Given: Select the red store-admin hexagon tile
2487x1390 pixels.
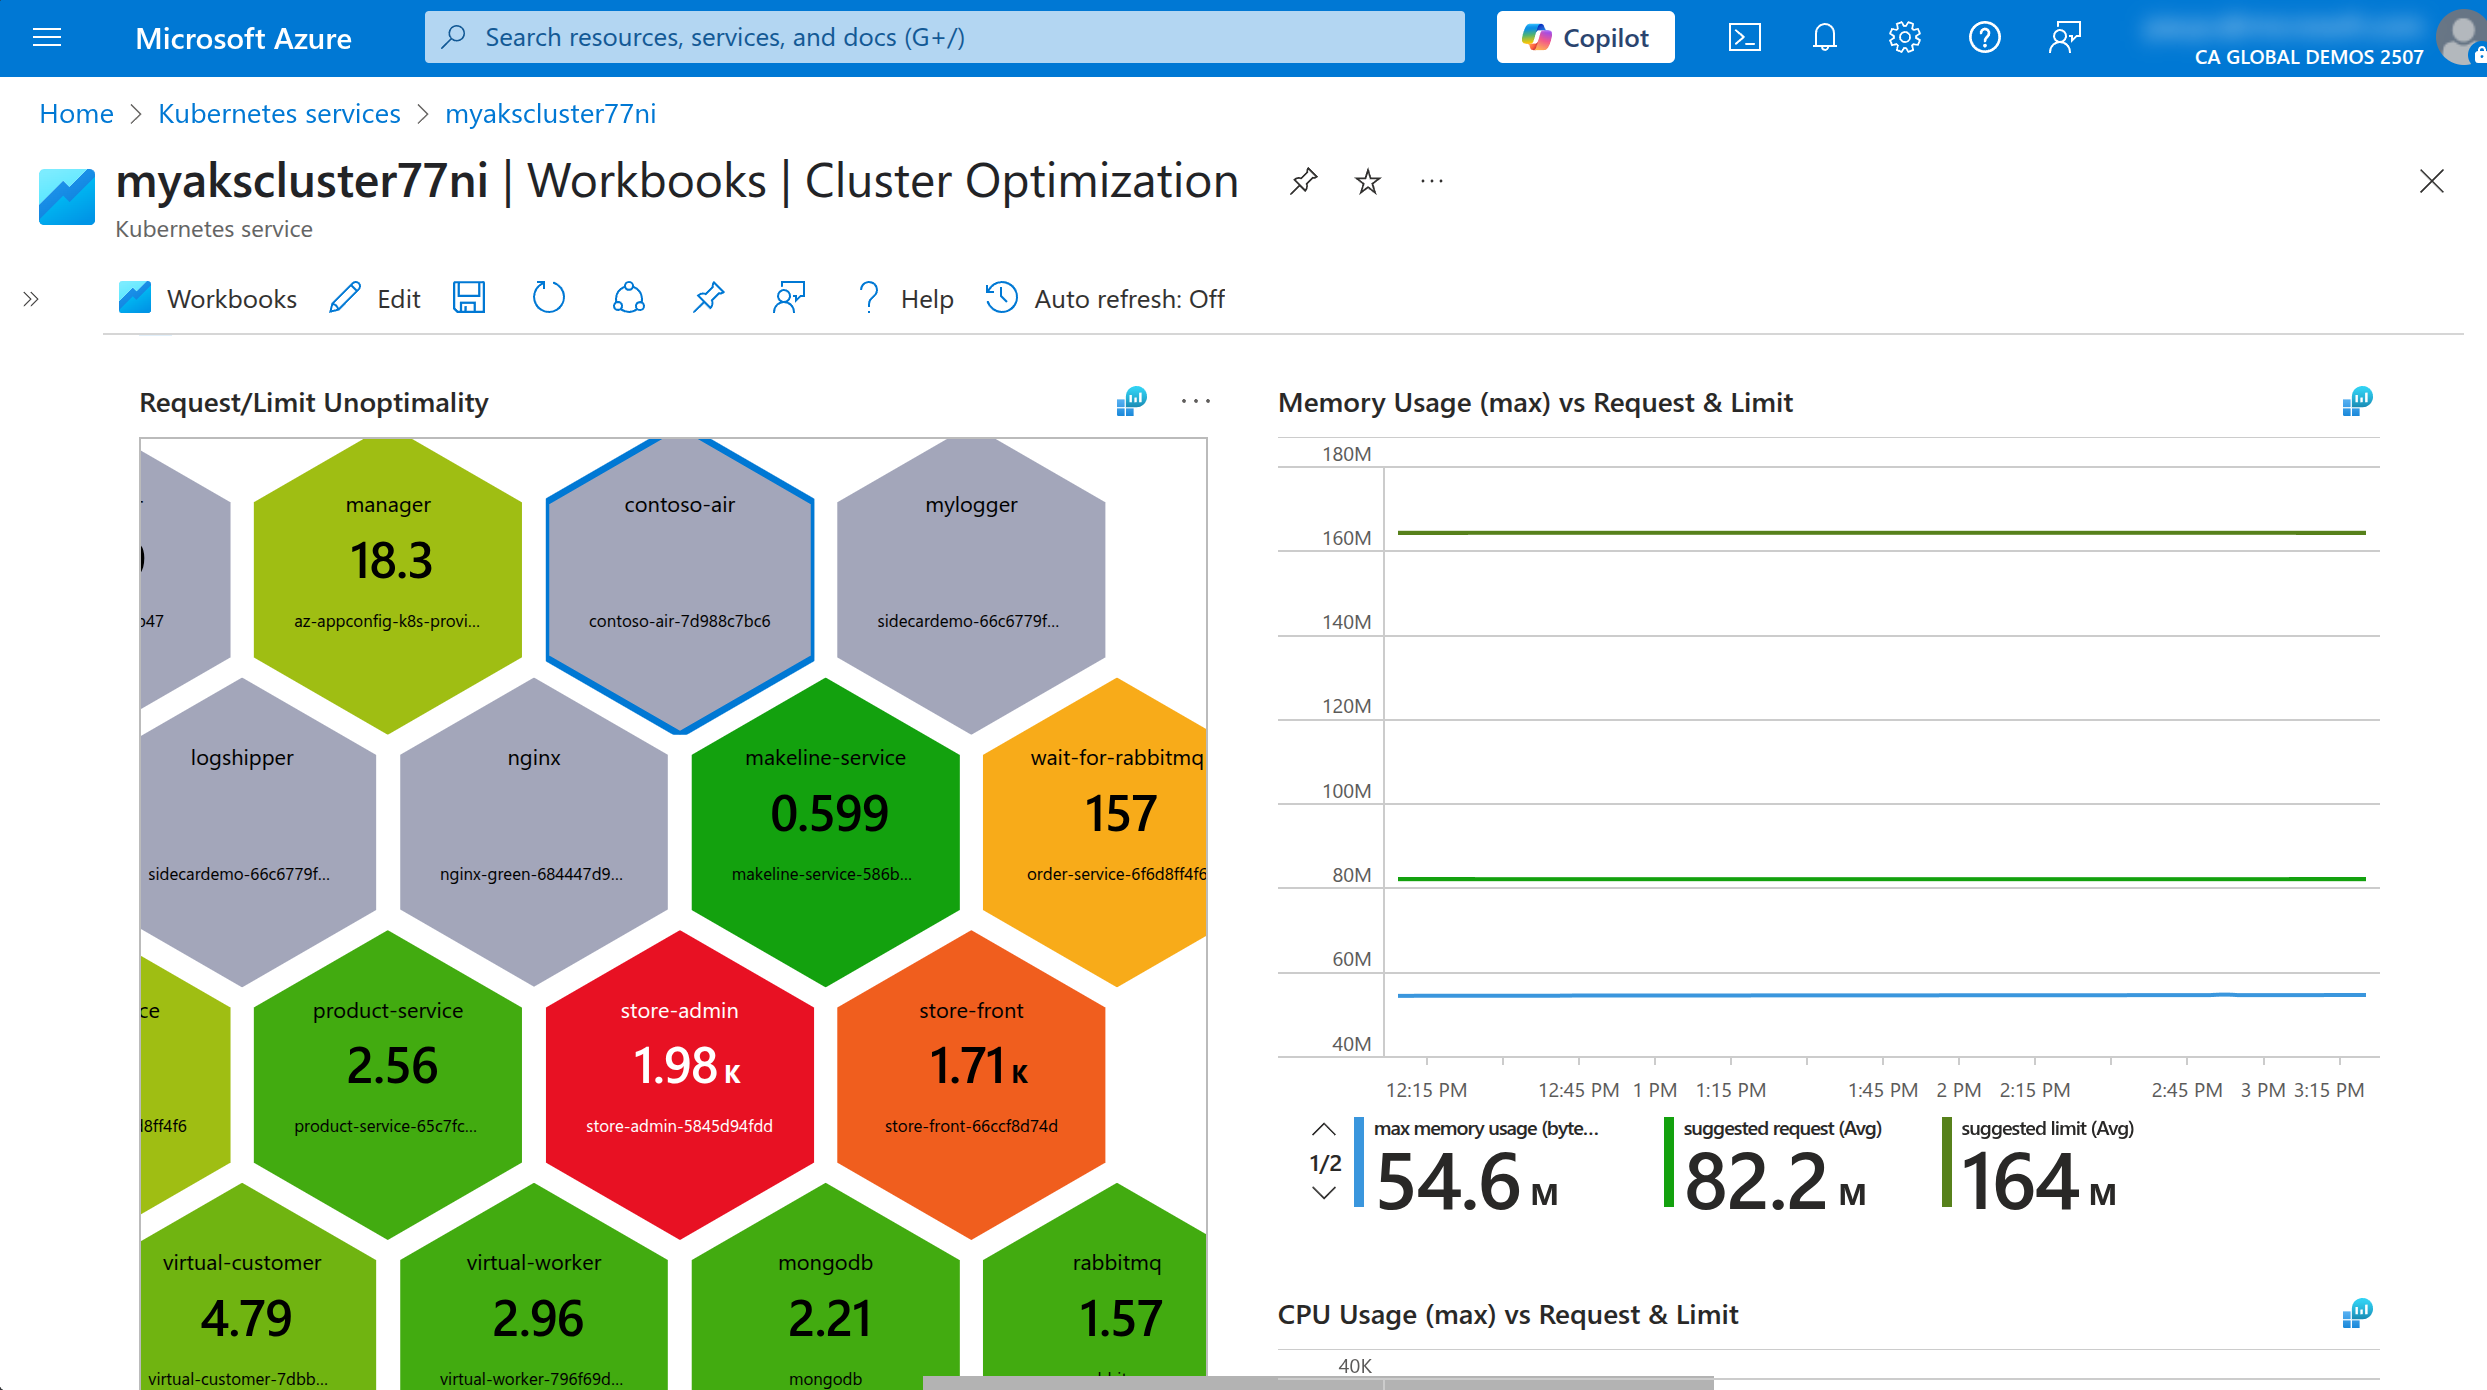Looking at the screenshot, I should 680,1085.
